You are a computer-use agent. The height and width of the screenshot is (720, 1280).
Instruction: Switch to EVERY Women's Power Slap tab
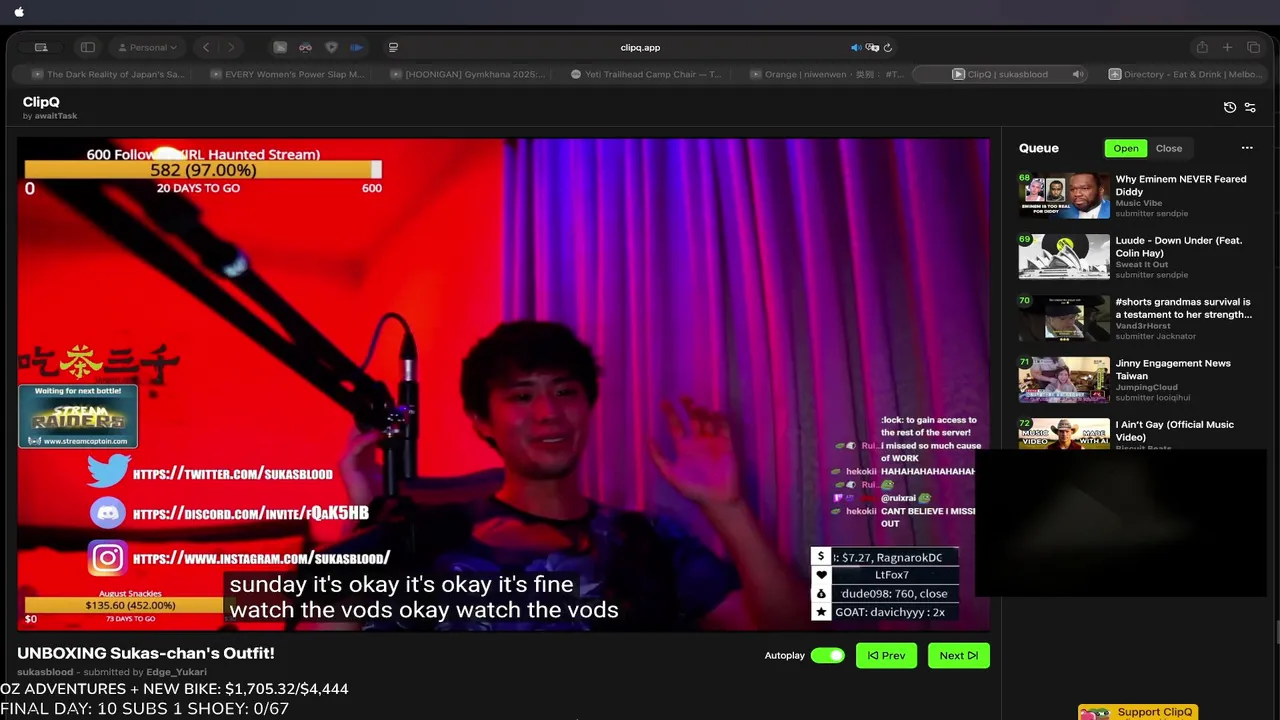(x=287, y=74)
